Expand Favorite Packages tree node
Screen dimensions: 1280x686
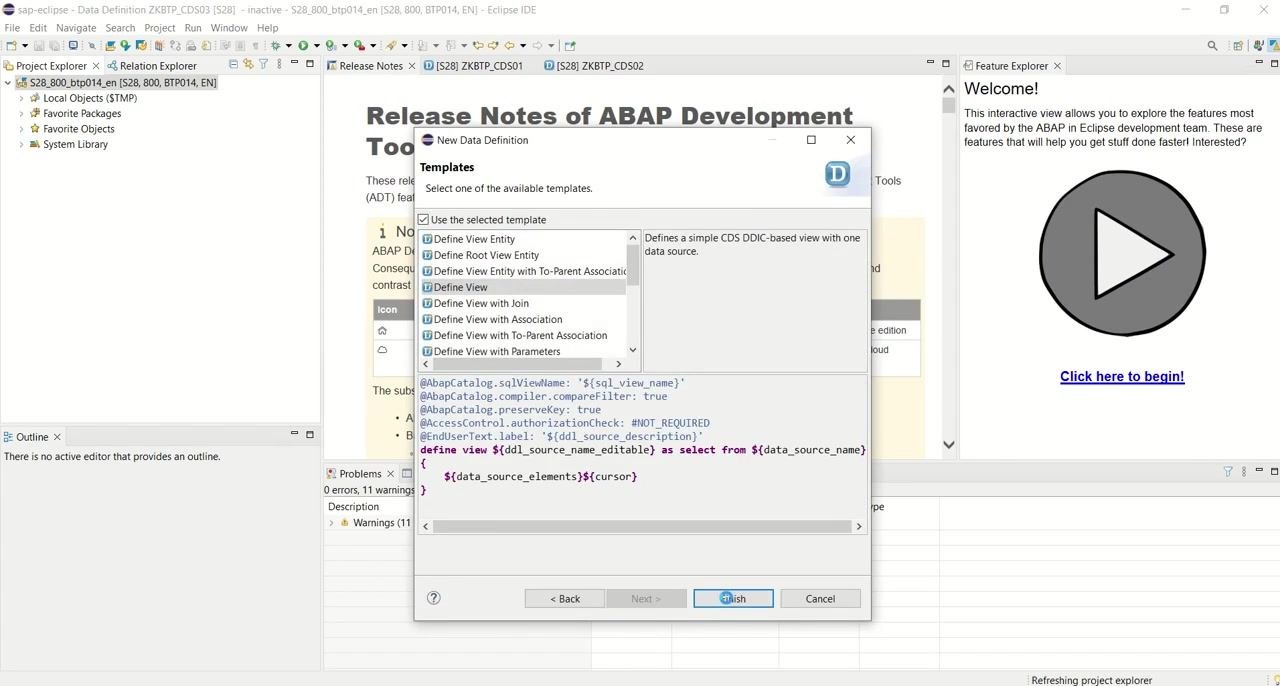click(x=22, y=114)
